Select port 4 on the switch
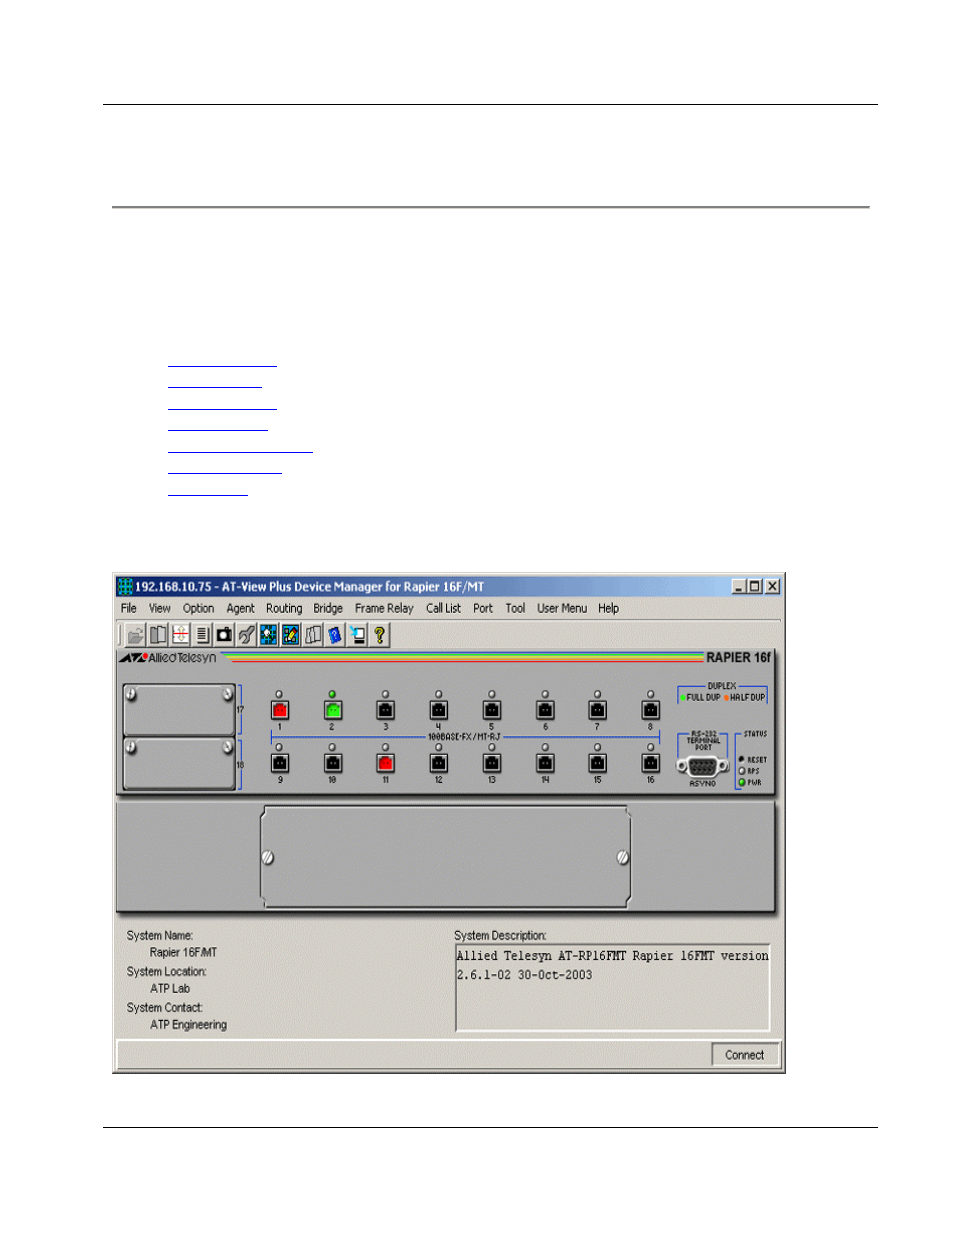954x1235 pixels. (439, 710)
